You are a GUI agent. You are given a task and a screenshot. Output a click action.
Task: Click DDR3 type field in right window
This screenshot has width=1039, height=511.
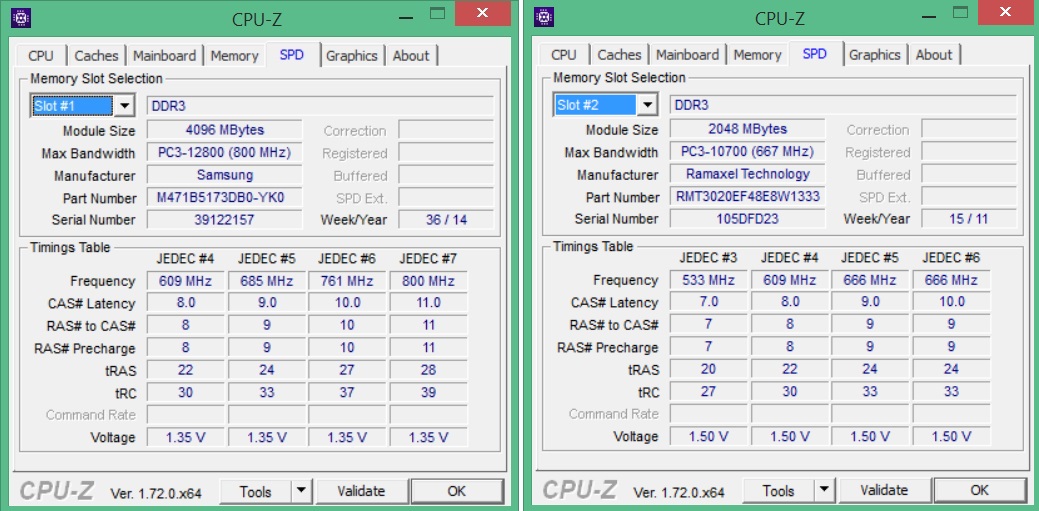click(843, 105)
